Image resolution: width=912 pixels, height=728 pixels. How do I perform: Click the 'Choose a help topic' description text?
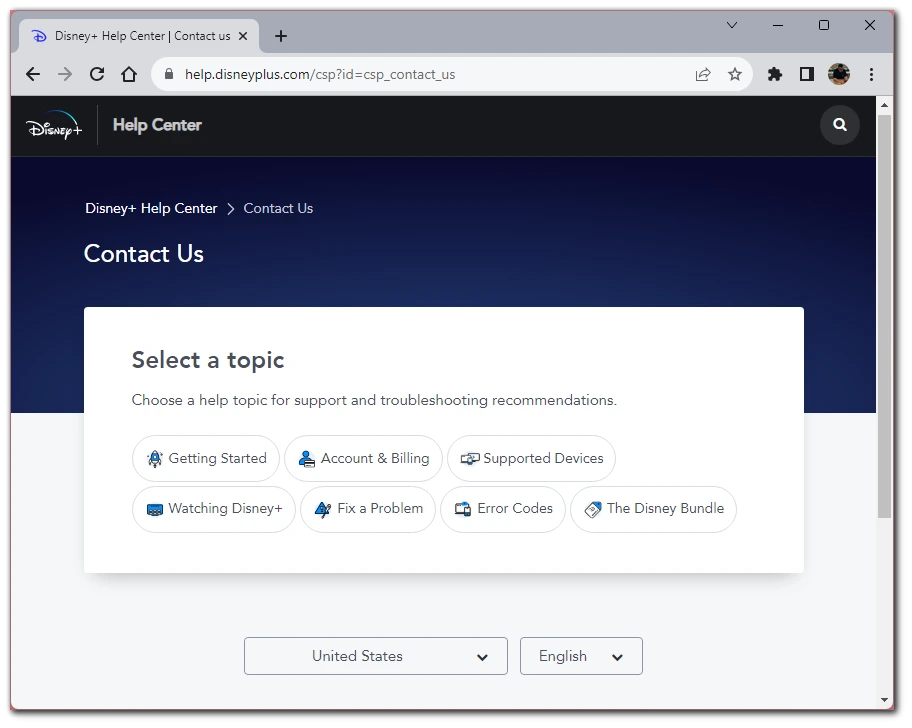374,400
